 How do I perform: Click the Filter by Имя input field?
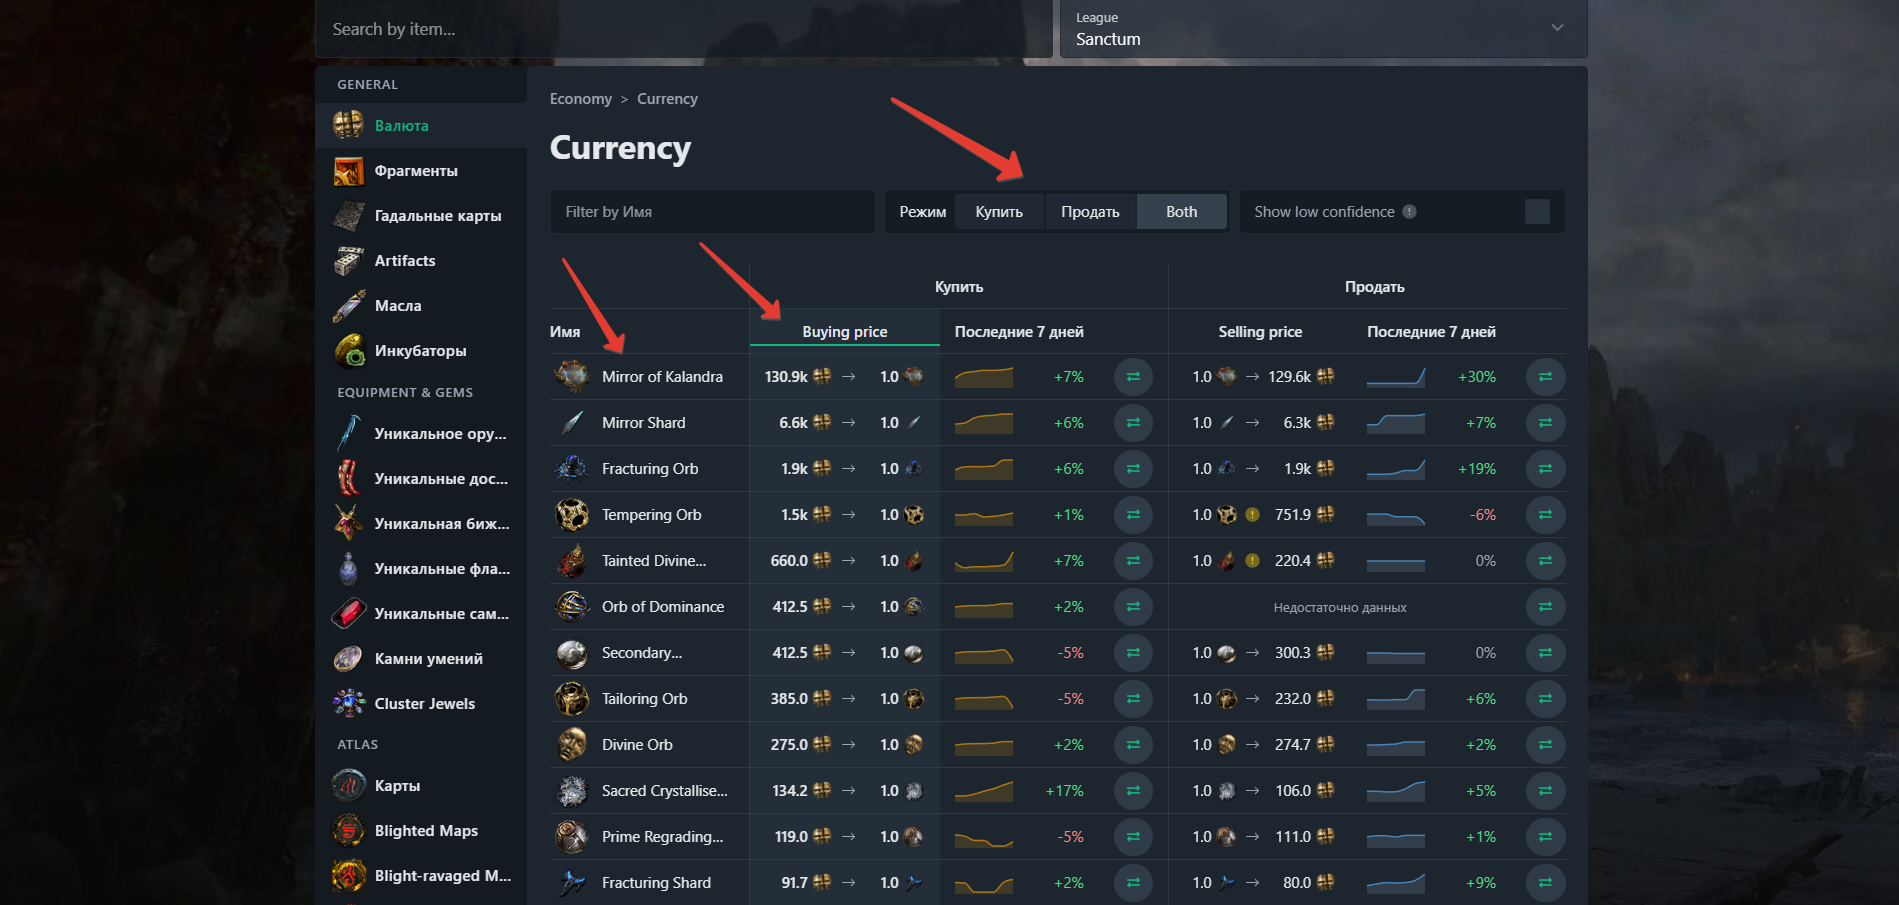coord(712,212)
